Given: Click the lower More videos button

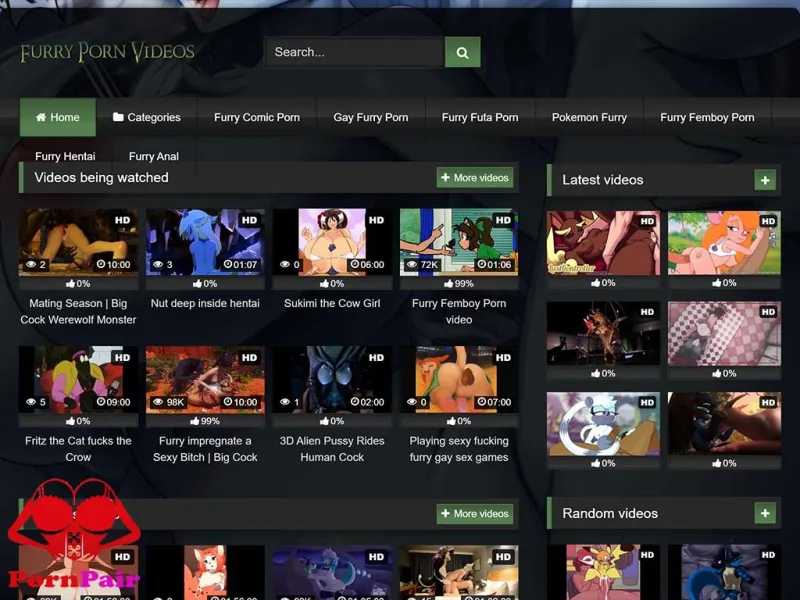Looking at the screenshot, I should point(474,513).
